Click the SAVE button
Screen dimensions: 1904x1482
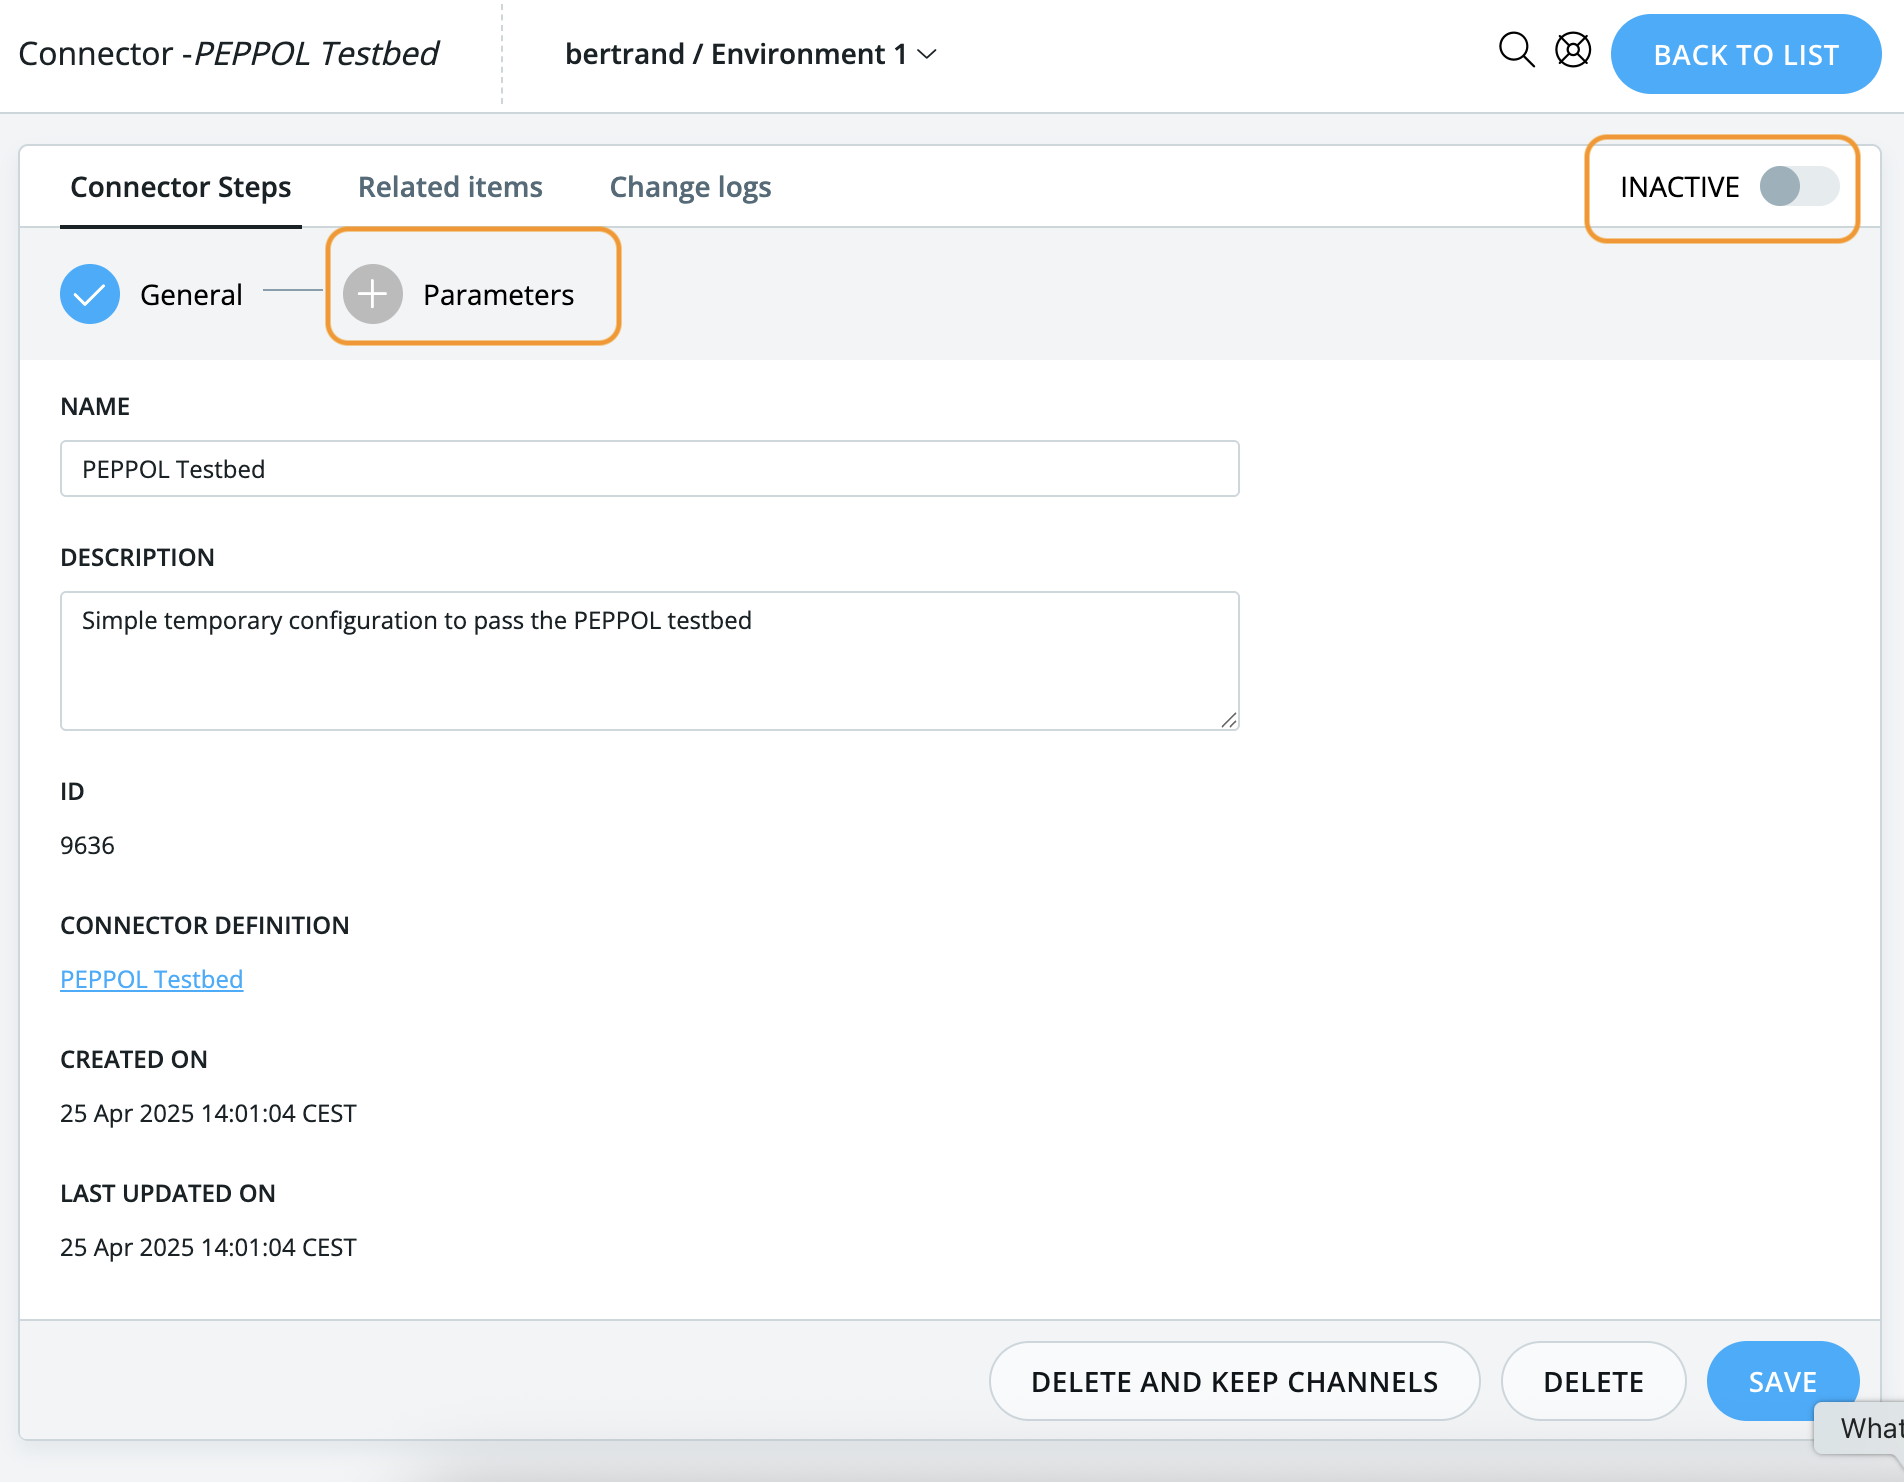pos(1781,1381)
